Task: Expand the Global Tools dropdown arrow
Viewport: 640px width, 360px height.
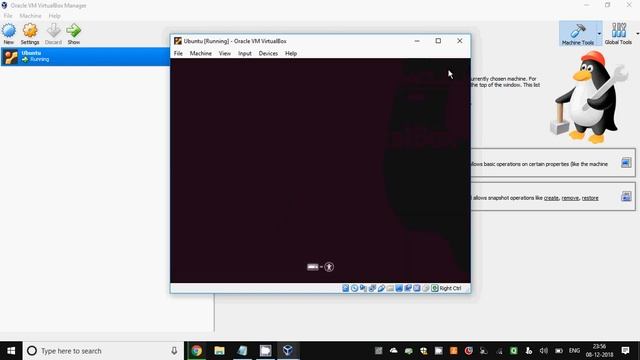Action: (637, 34)
